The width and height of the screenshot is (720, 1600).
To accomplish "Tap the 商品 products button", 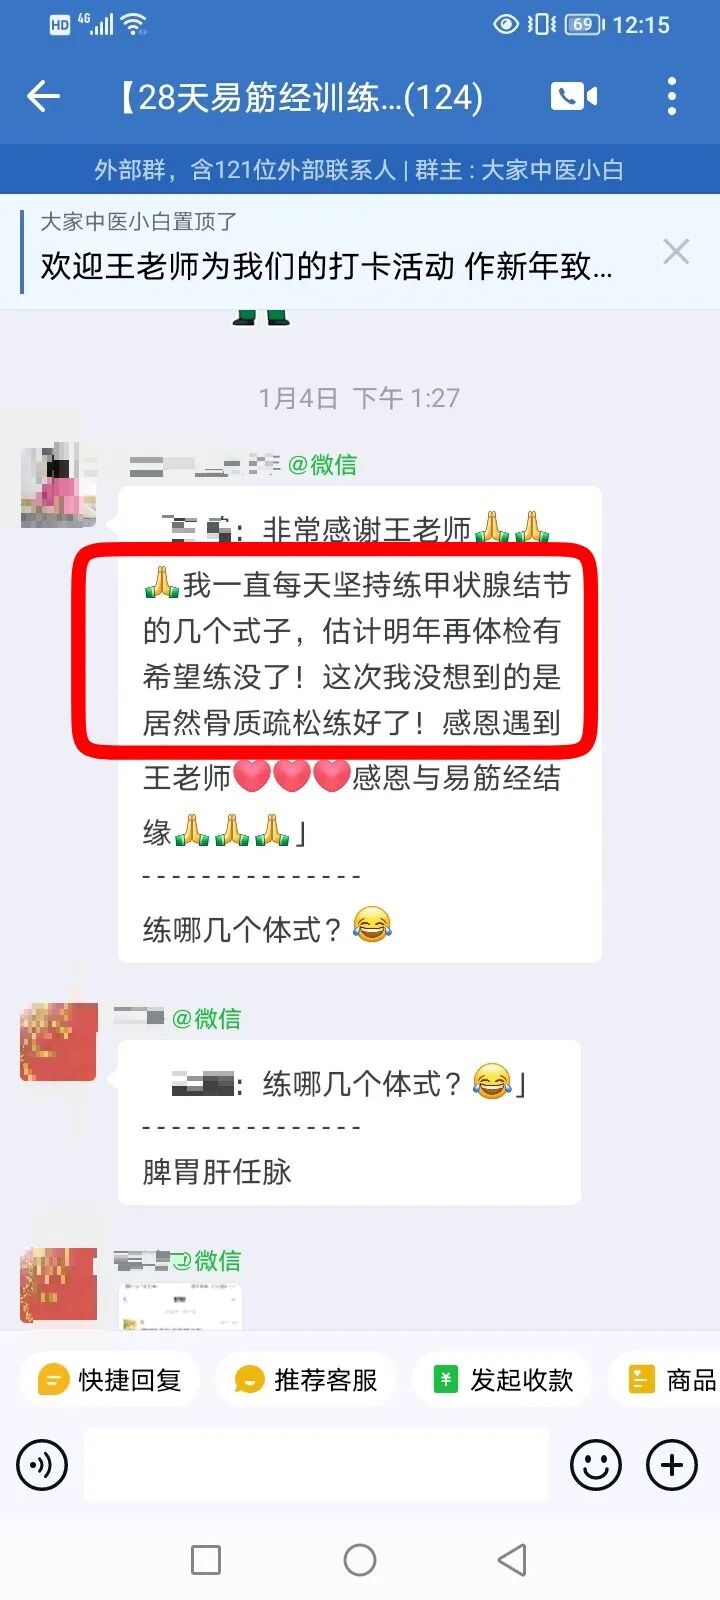I will coord(665,1380).
